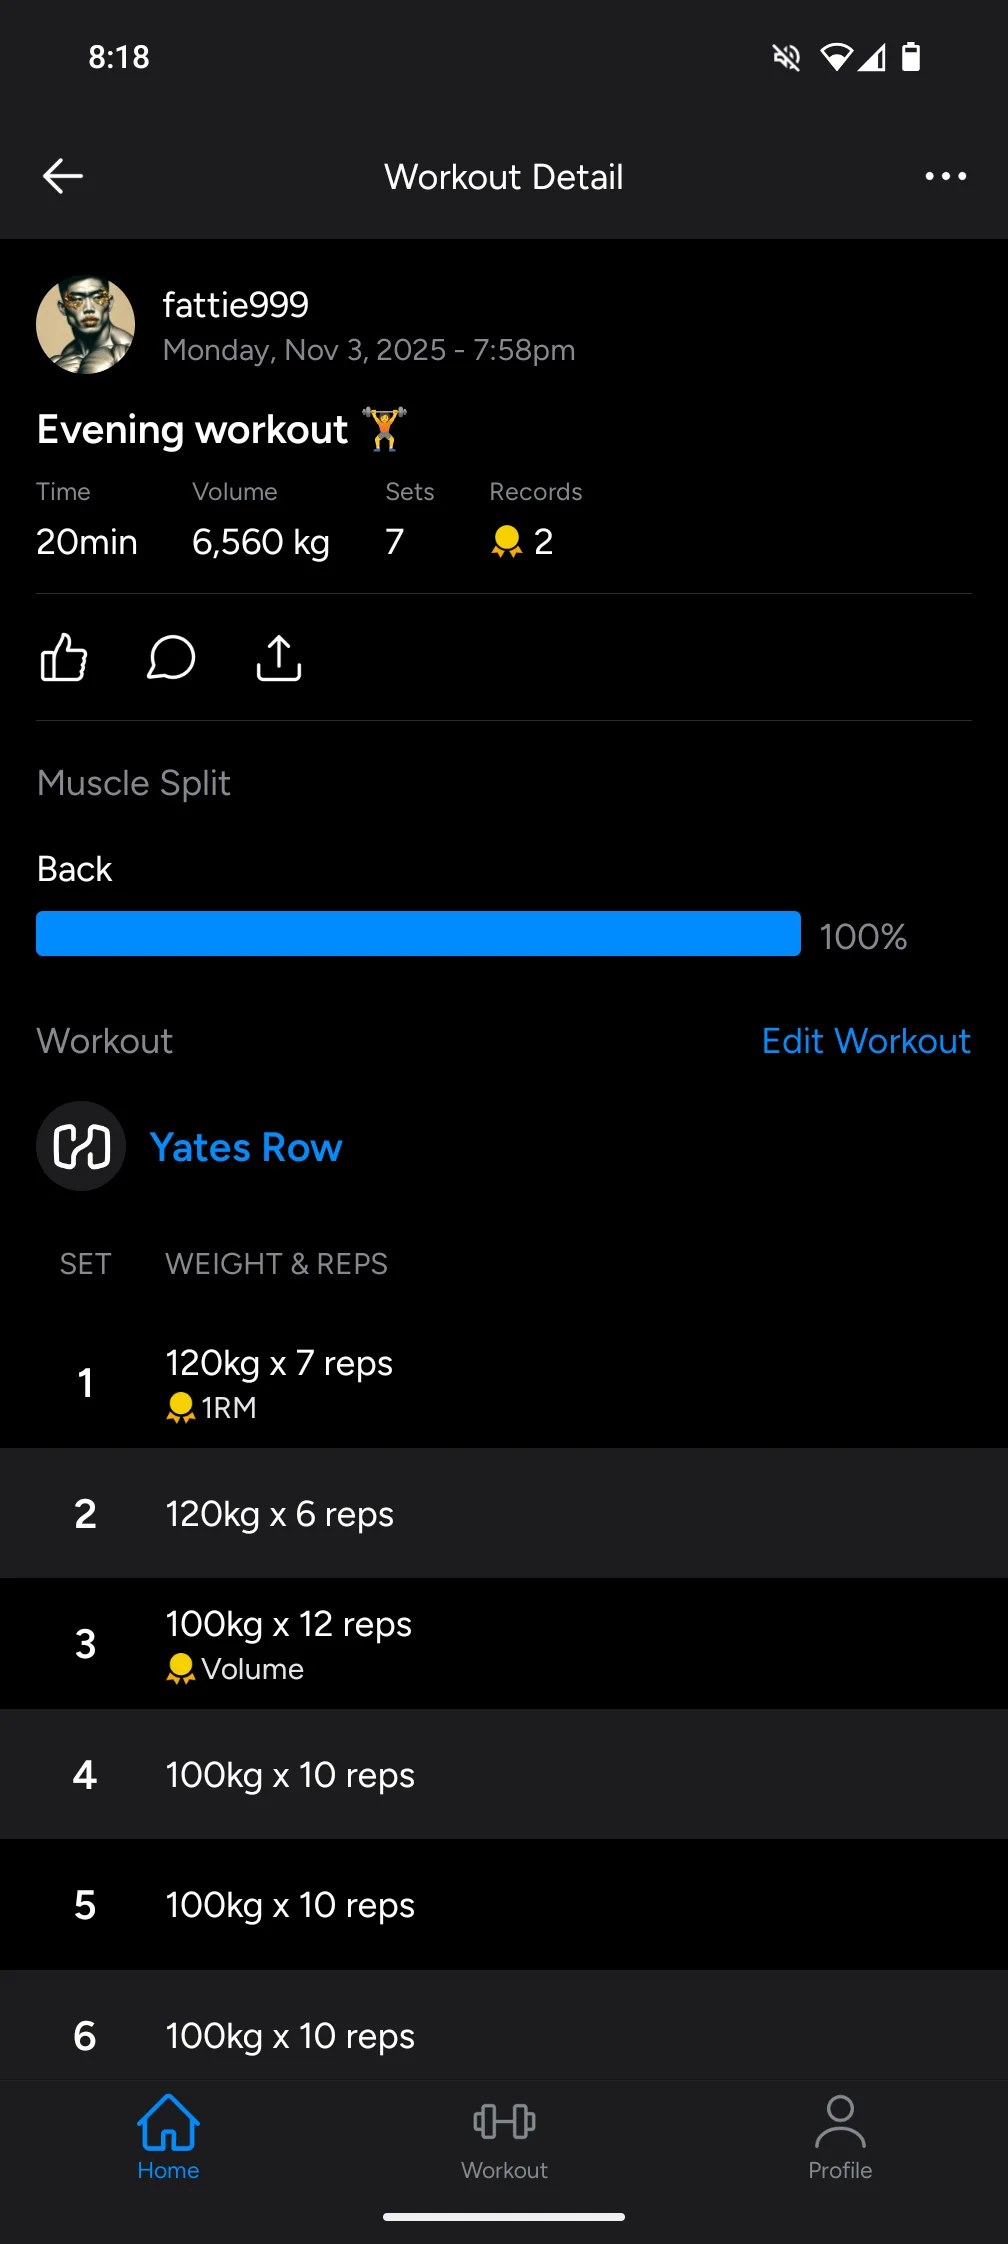Switch to the Profile tab

point(840,2136)
